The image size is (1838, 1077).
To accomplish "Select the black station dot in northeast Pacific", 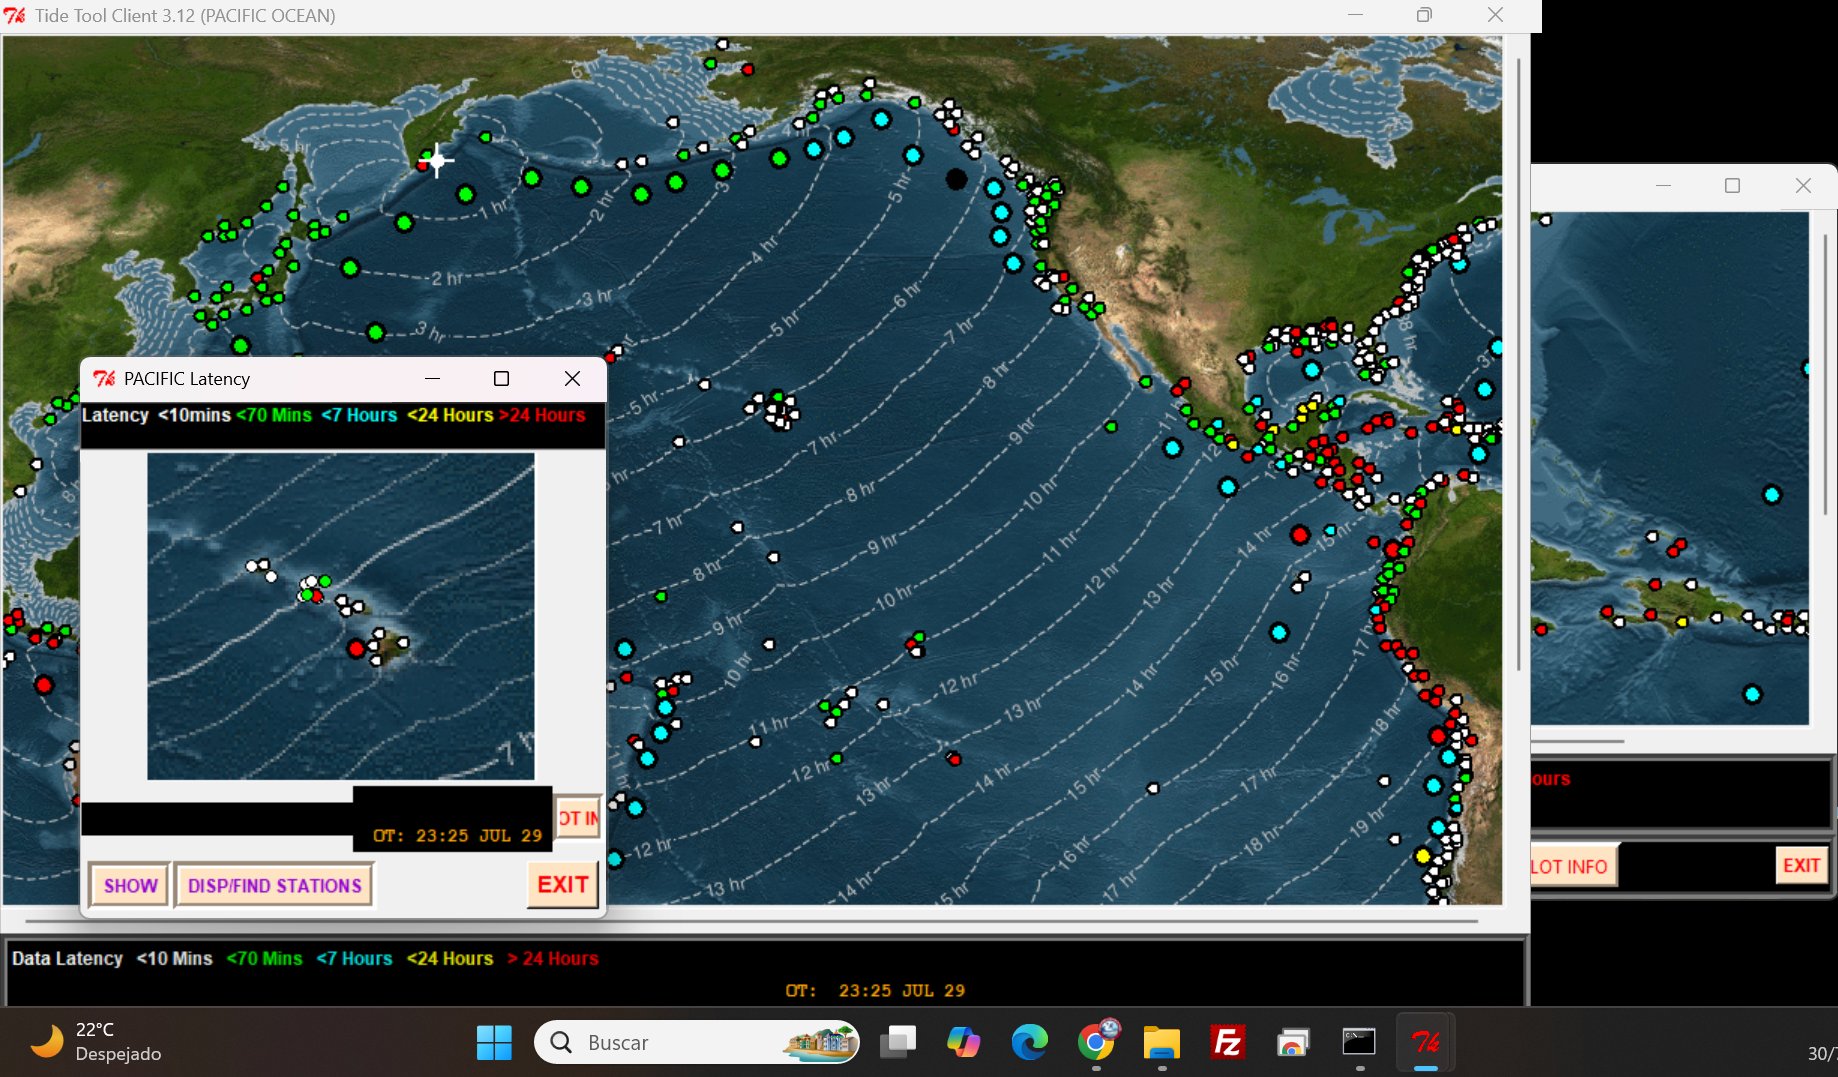I will tap(956, 179).
